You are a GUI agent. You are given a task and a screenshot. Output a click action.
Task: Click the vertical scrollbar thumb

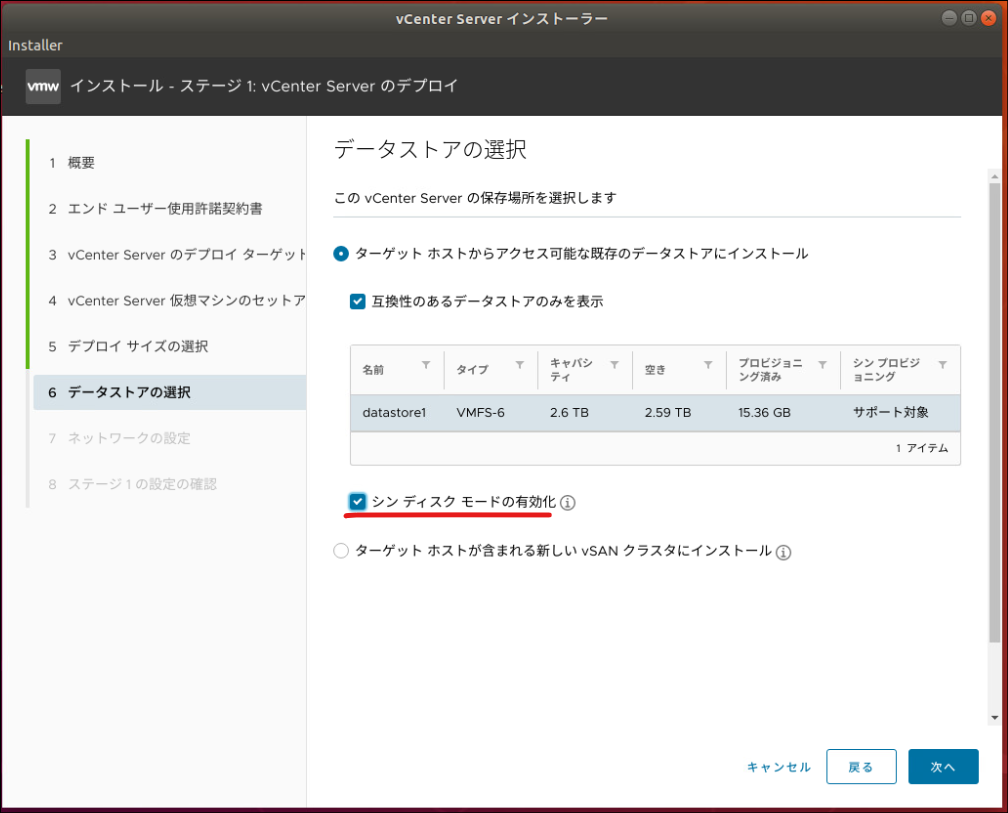pyautogui.click(x=994, y=412)
